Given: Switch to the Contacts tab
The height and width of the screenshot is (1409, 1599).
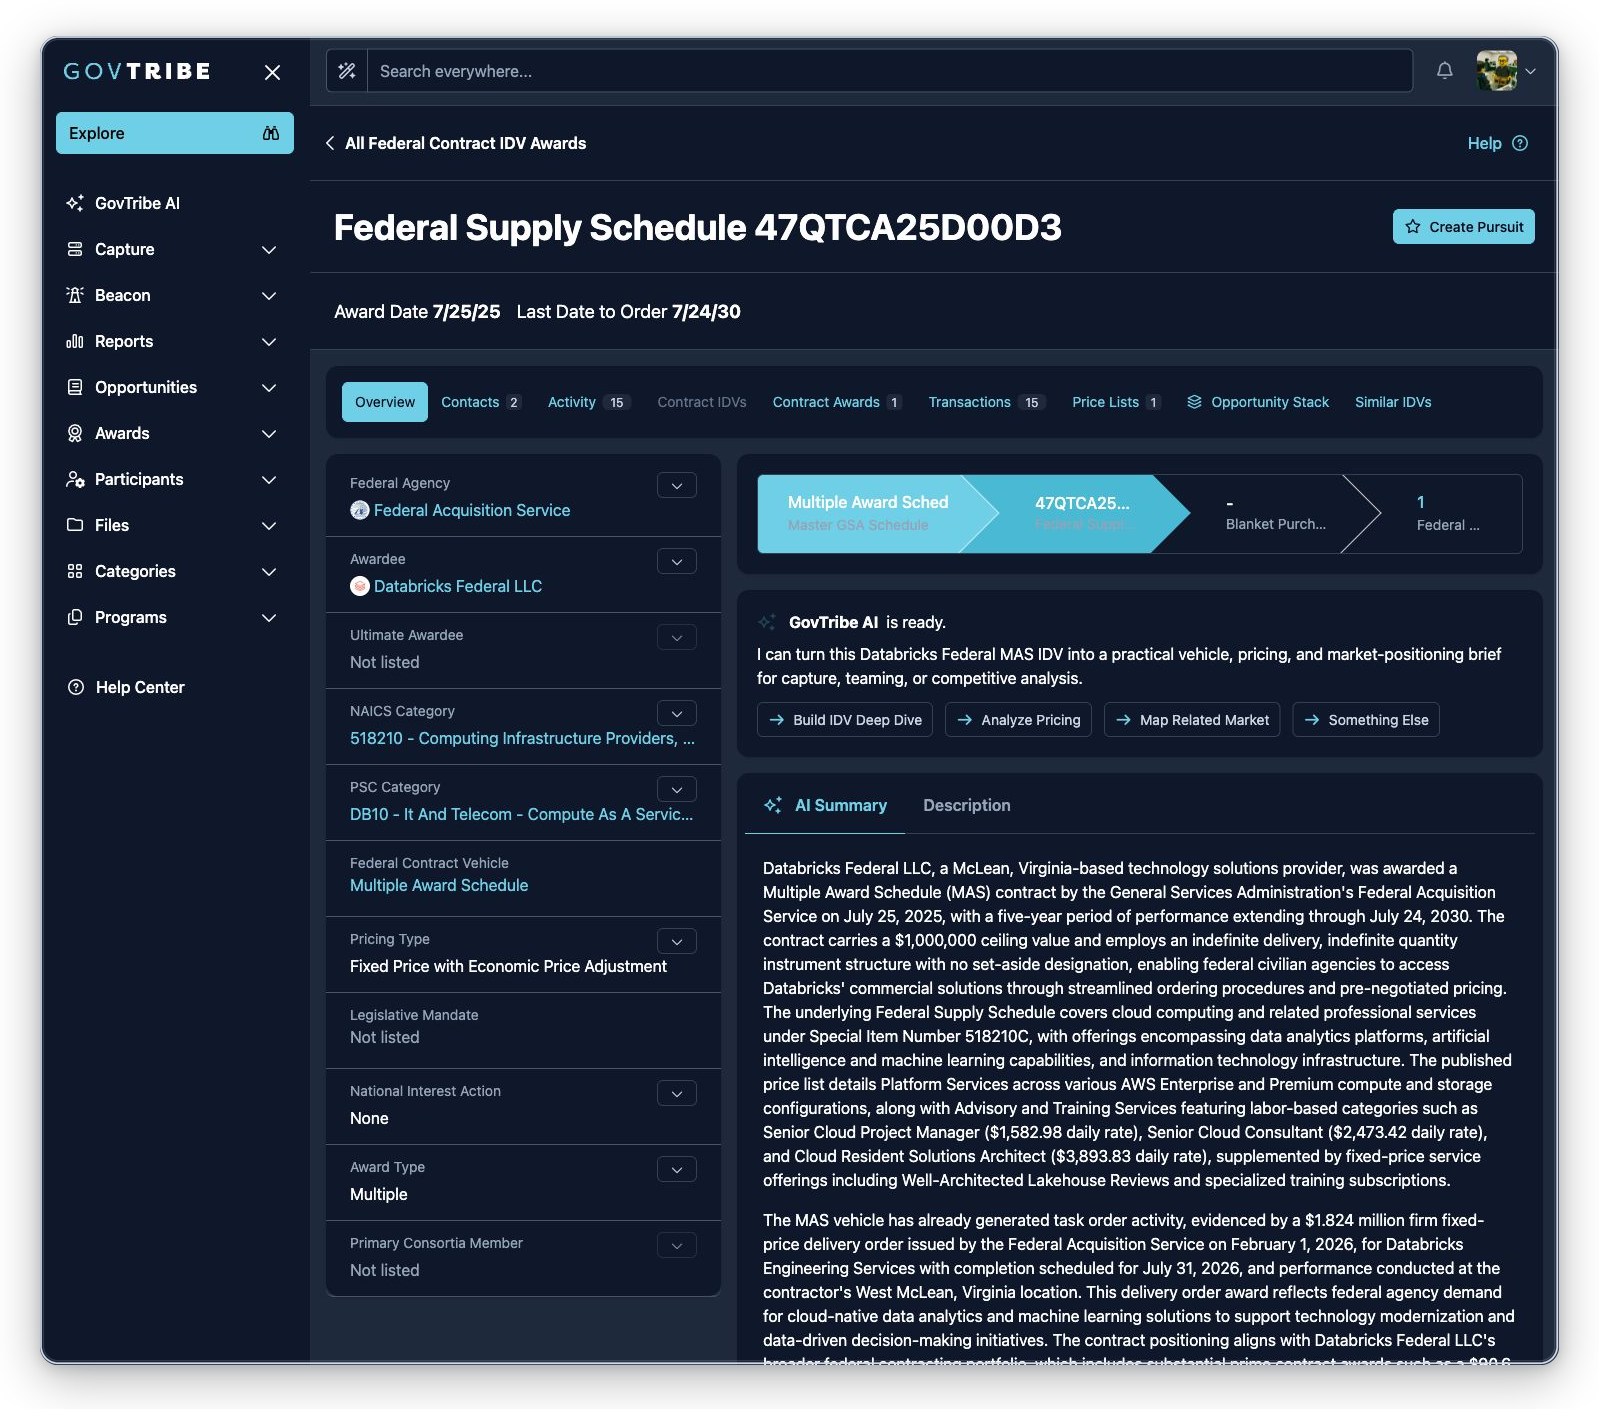Looking at the screenshot, I should point(481,402).
